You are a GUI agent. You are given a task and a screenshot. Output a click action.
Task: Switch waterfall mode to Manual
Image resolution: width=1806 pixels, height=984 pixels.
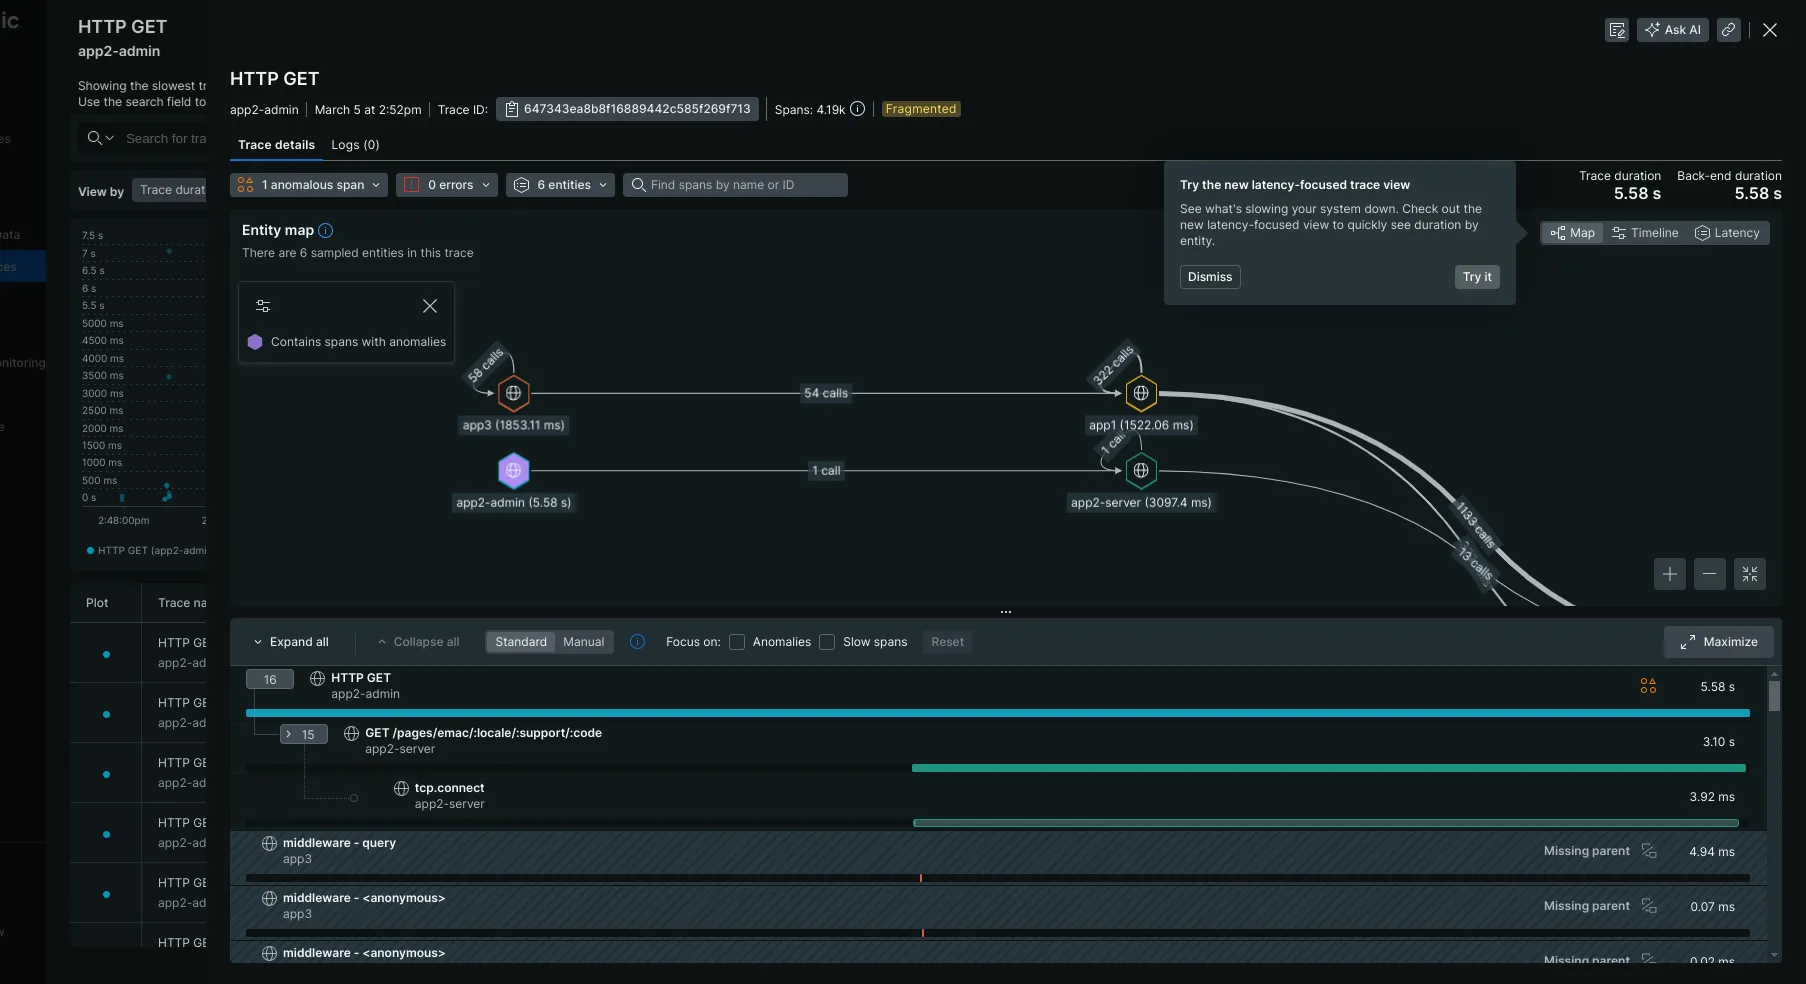coord(584,642)
